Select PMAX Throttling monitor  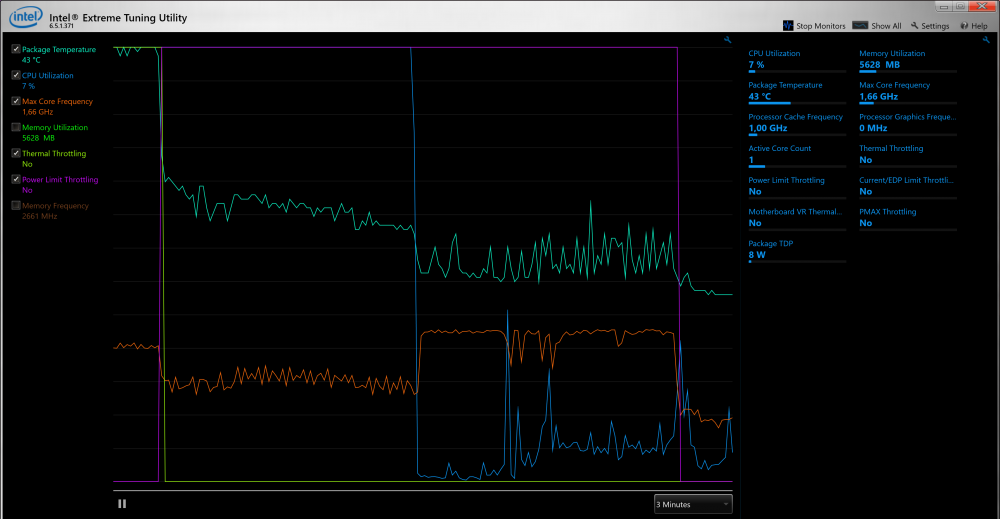tap(908, 217)
